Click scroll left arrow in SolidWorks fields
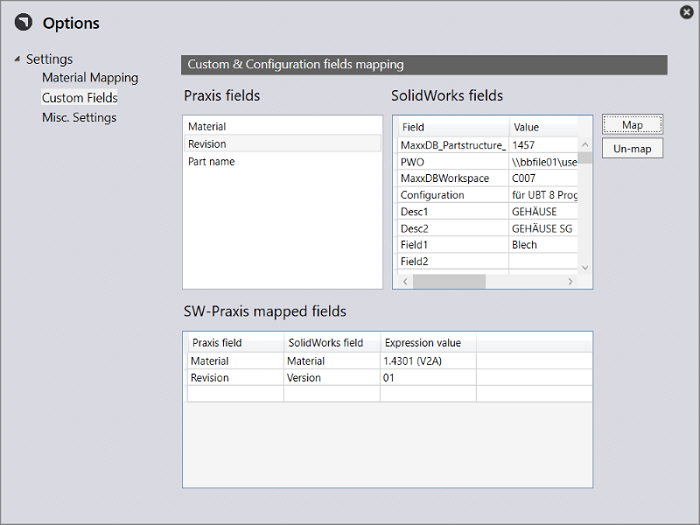Viewport: 700px width, 525px height. pos(405,281)
